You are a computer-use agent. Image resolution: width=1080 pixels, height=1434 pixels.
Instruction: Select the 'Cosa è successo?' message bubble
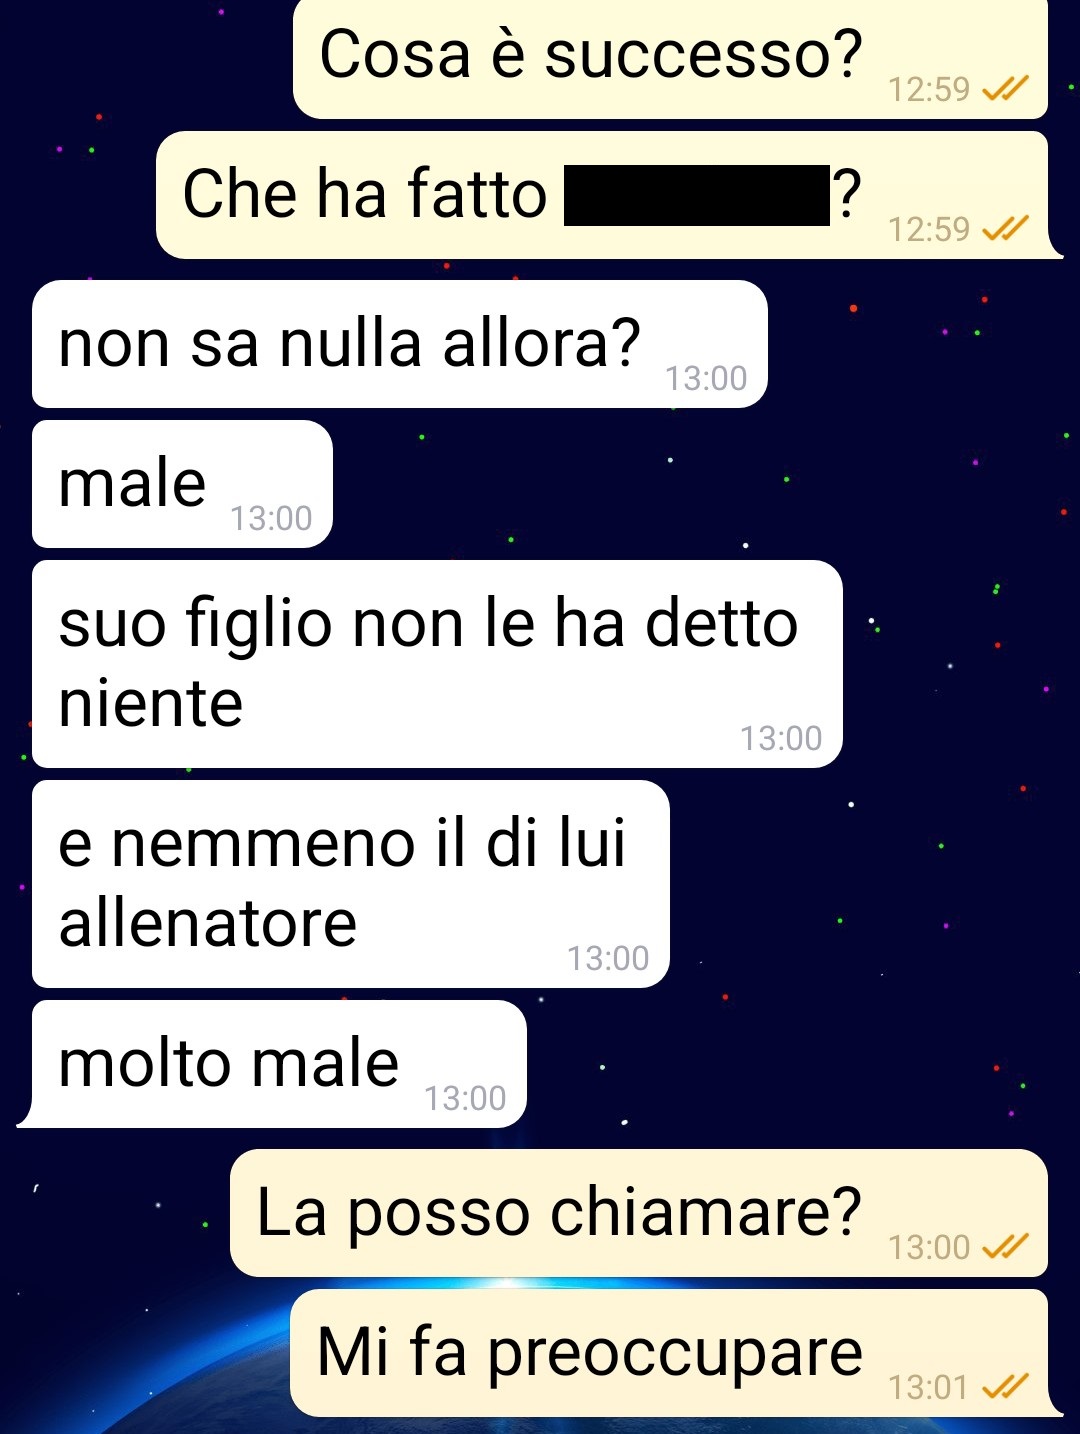670,59
